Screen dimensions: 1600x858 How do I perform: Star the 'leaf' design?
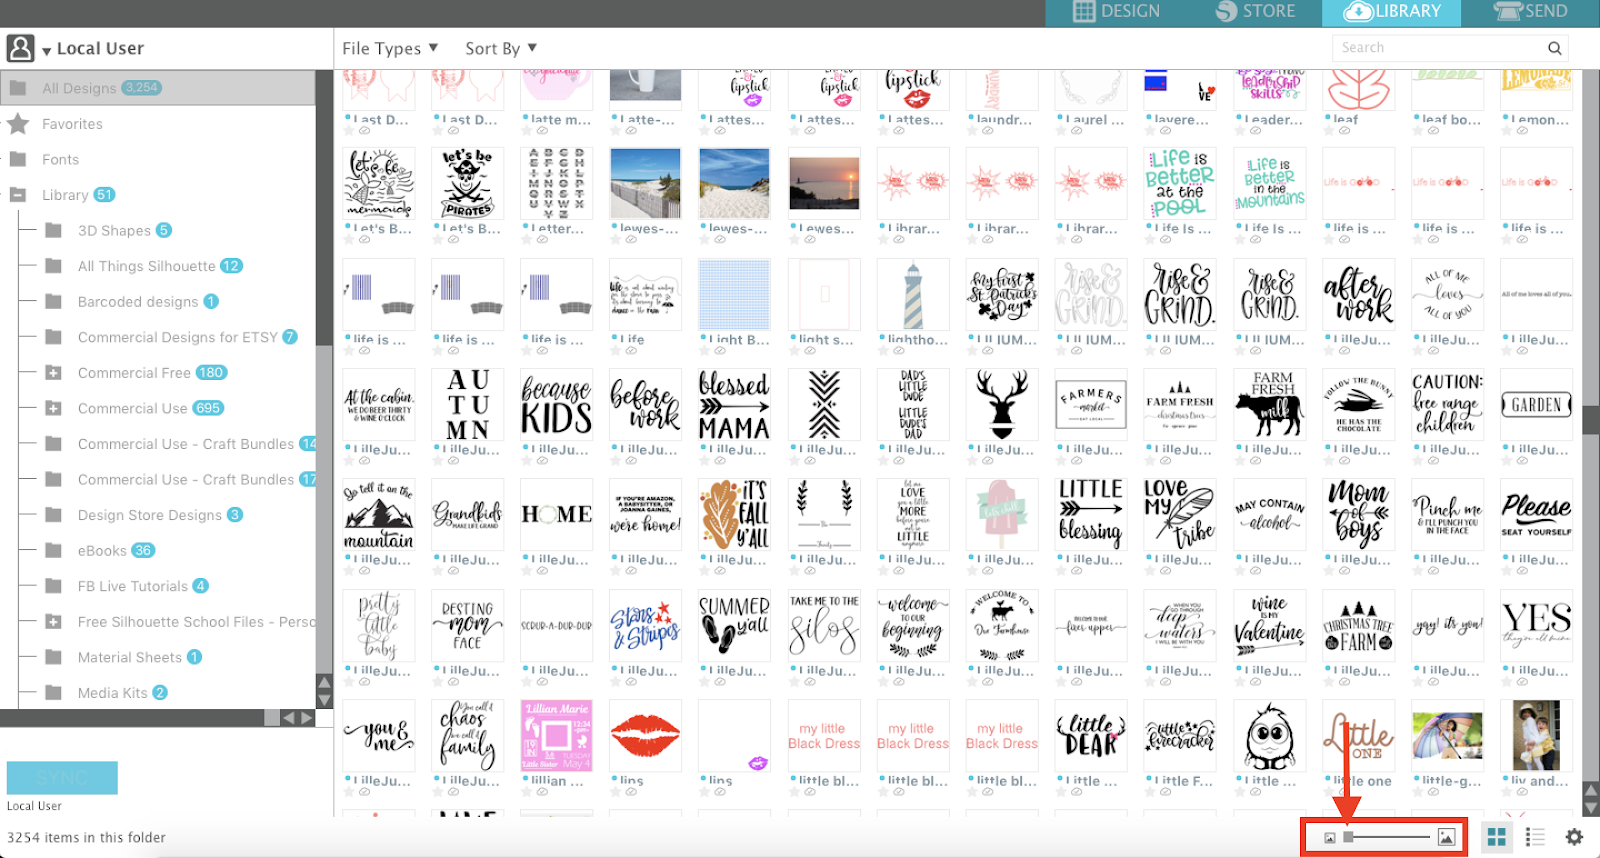(1329, 131)
